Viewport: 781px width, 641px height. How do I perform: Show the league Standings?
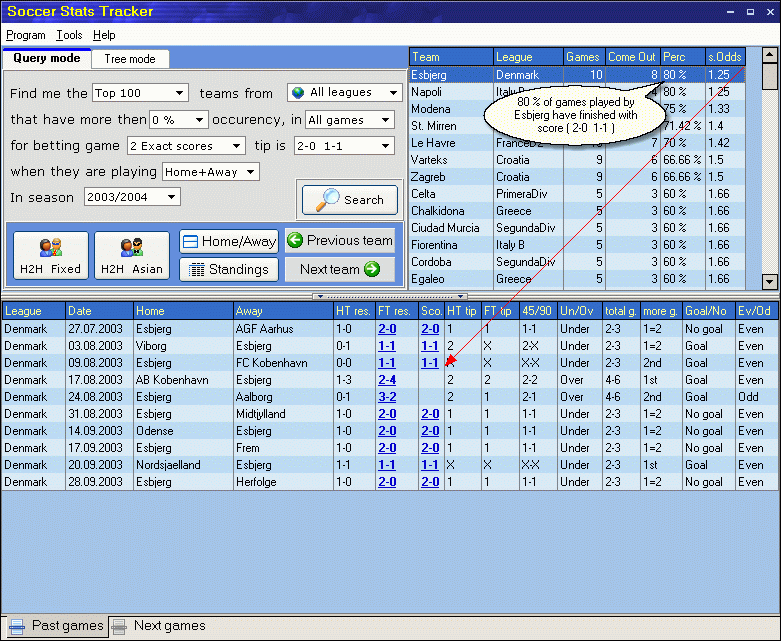(x=228, y=269)
